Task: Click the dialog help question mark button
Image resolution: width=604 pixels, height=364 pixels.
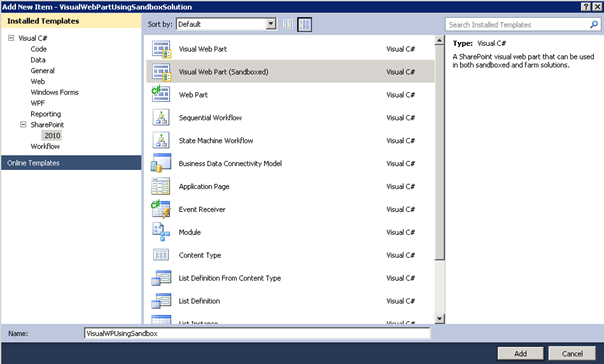Action: point(586,7)
